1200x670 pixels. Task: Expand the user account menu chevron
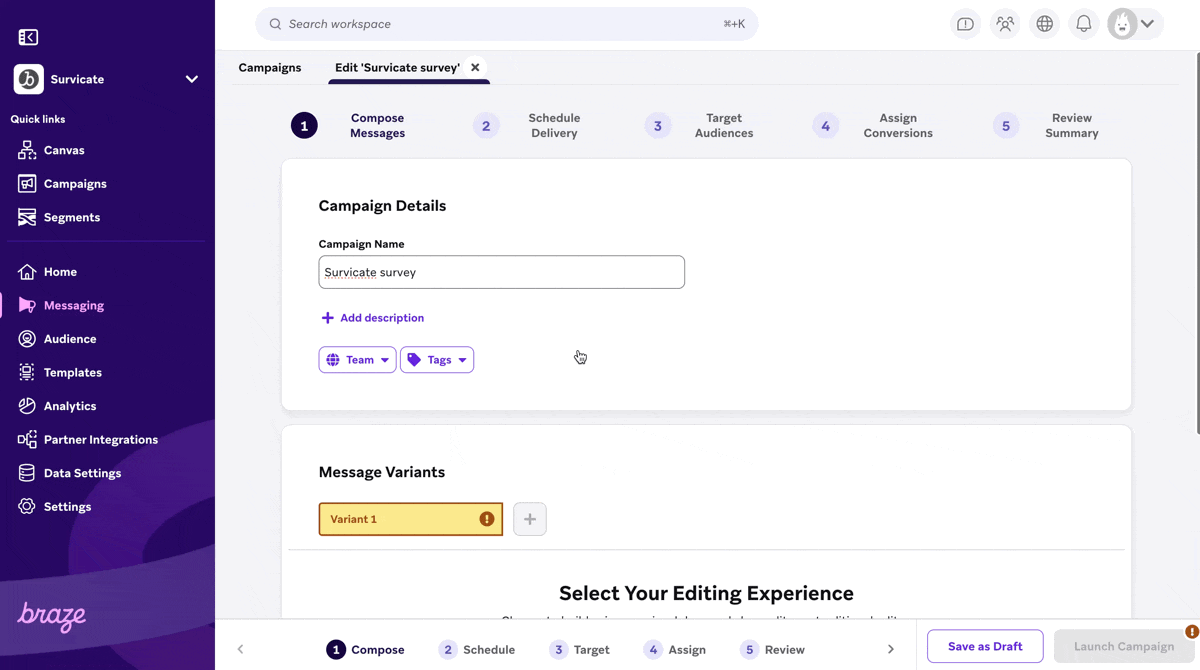(1147, 23)
